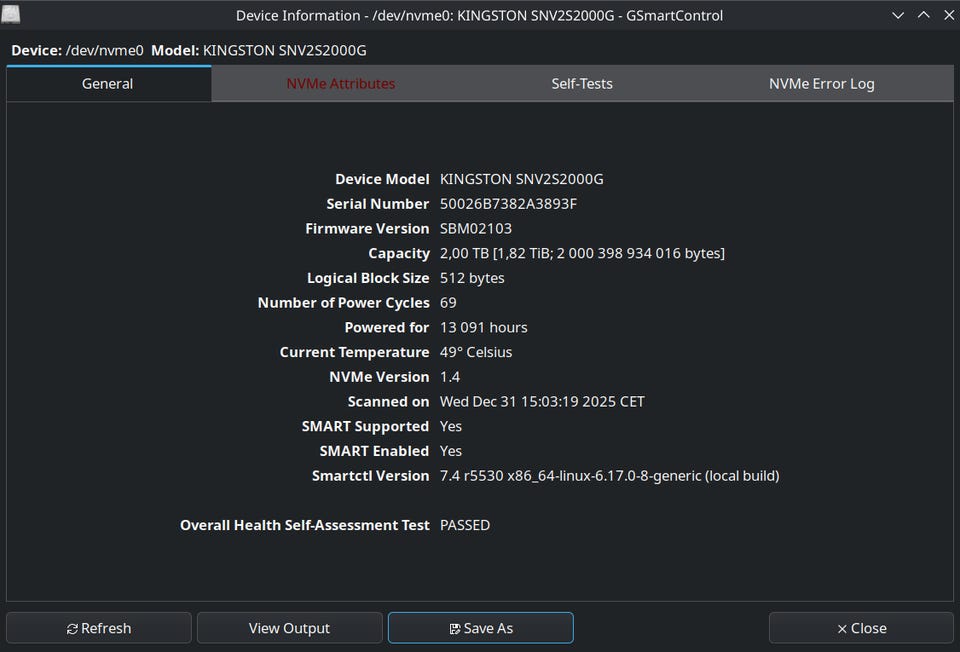Screen dimensions: 960x652
Task: Click the Device Model value KINGSTON SNV2S2000G
Action: 522,179
